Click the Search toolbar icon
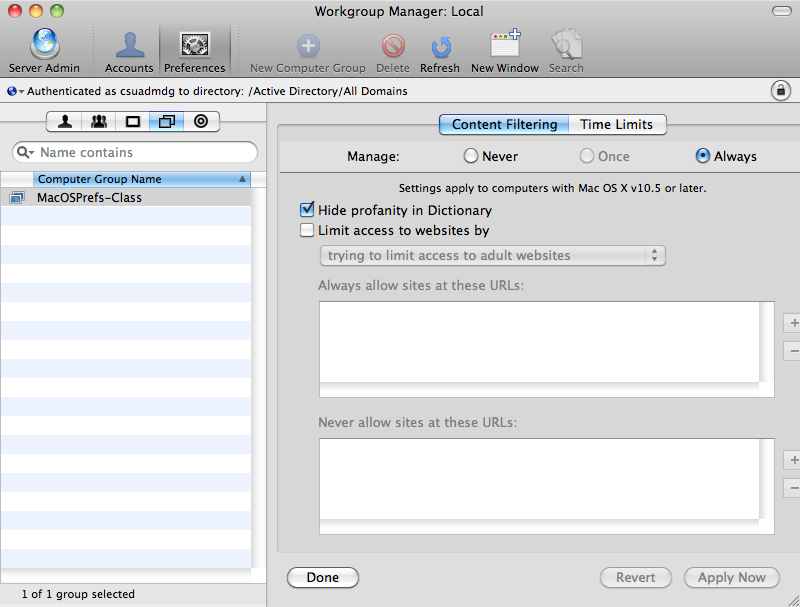This screenshot has height=607, width=800. pos(566,51)
